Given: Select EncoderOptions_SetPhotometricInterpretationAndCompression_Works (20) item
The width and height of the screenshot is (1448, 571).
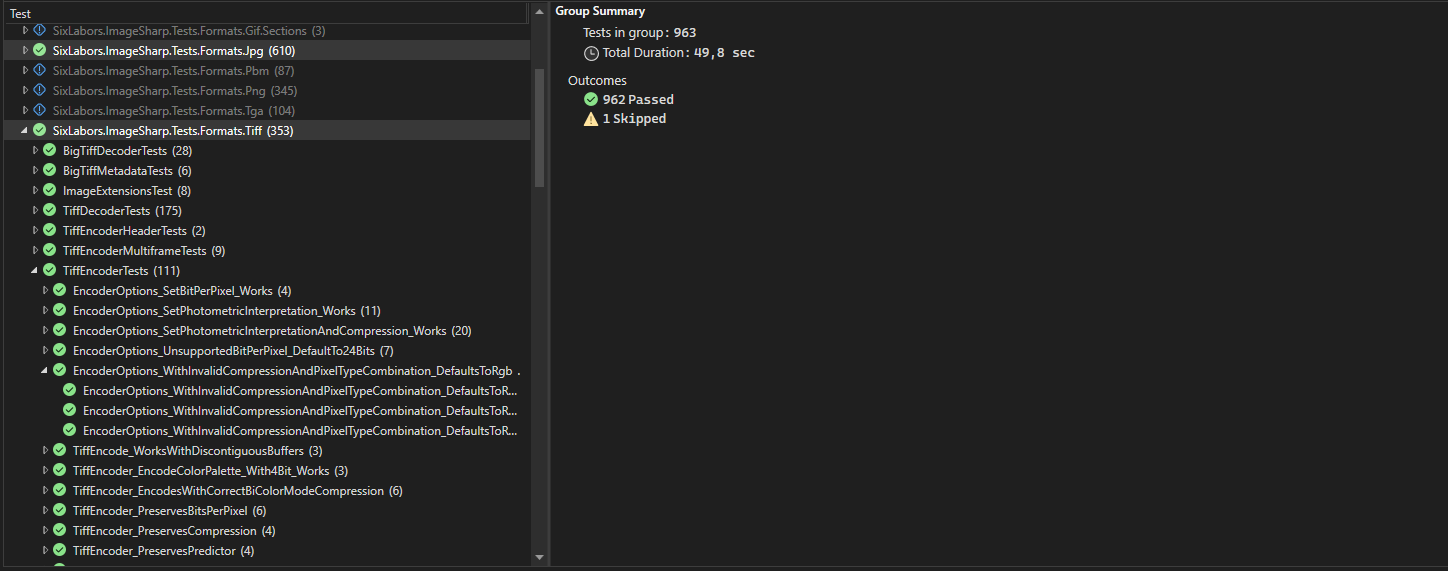Looking at the screenshot, I should pyautogui.click(x=272, y=330).
